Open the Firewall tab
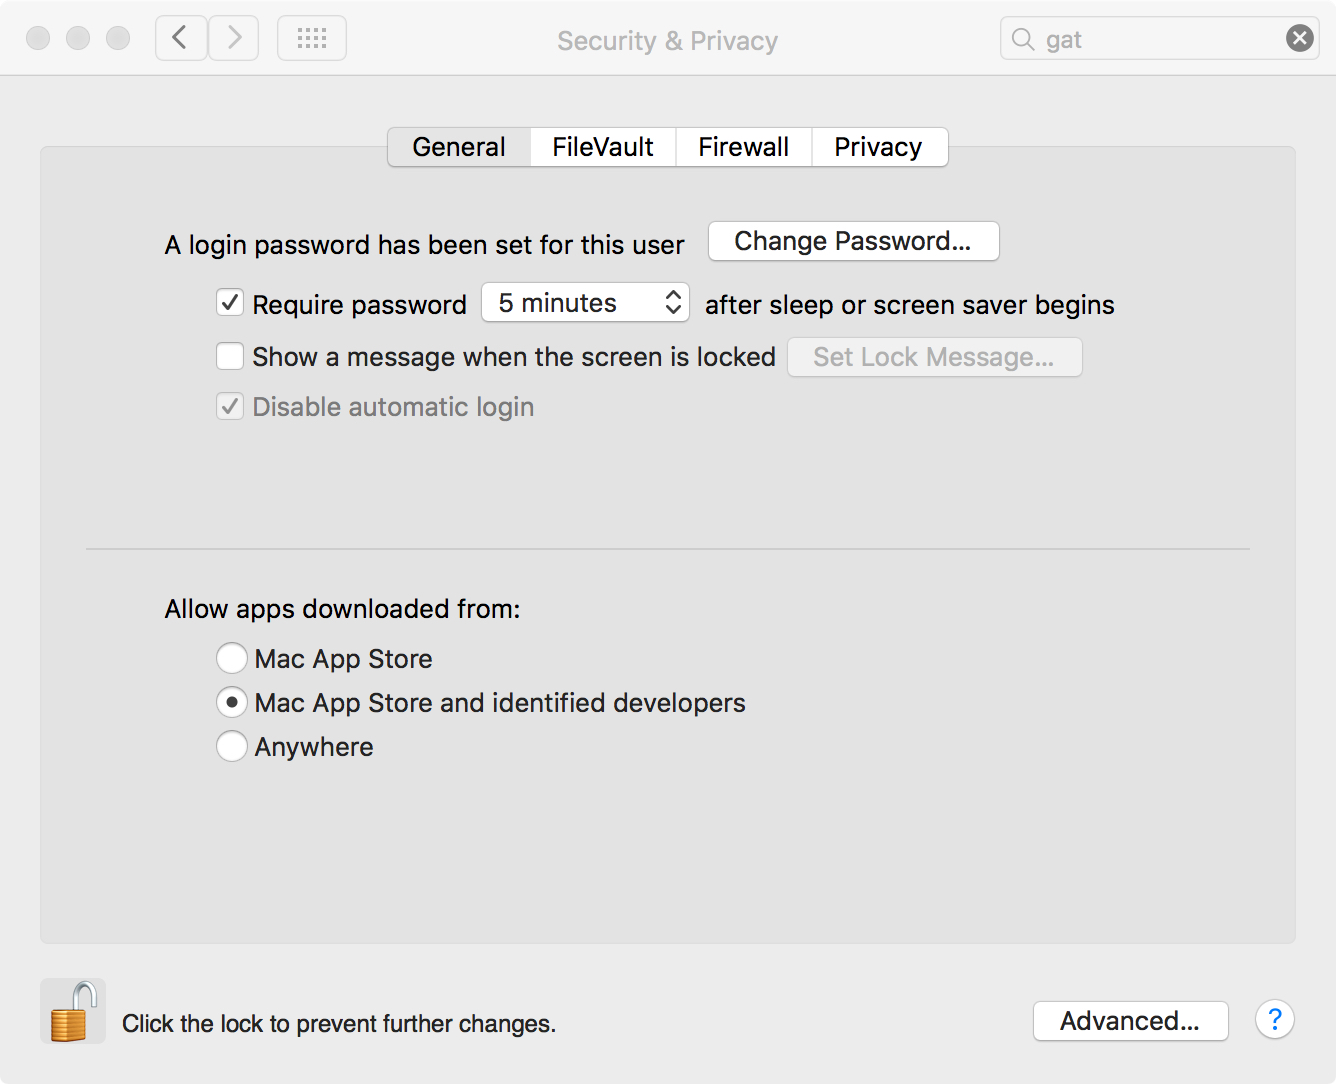Viewport: 1336px width, 1084px height. click(x=743, y=147)
